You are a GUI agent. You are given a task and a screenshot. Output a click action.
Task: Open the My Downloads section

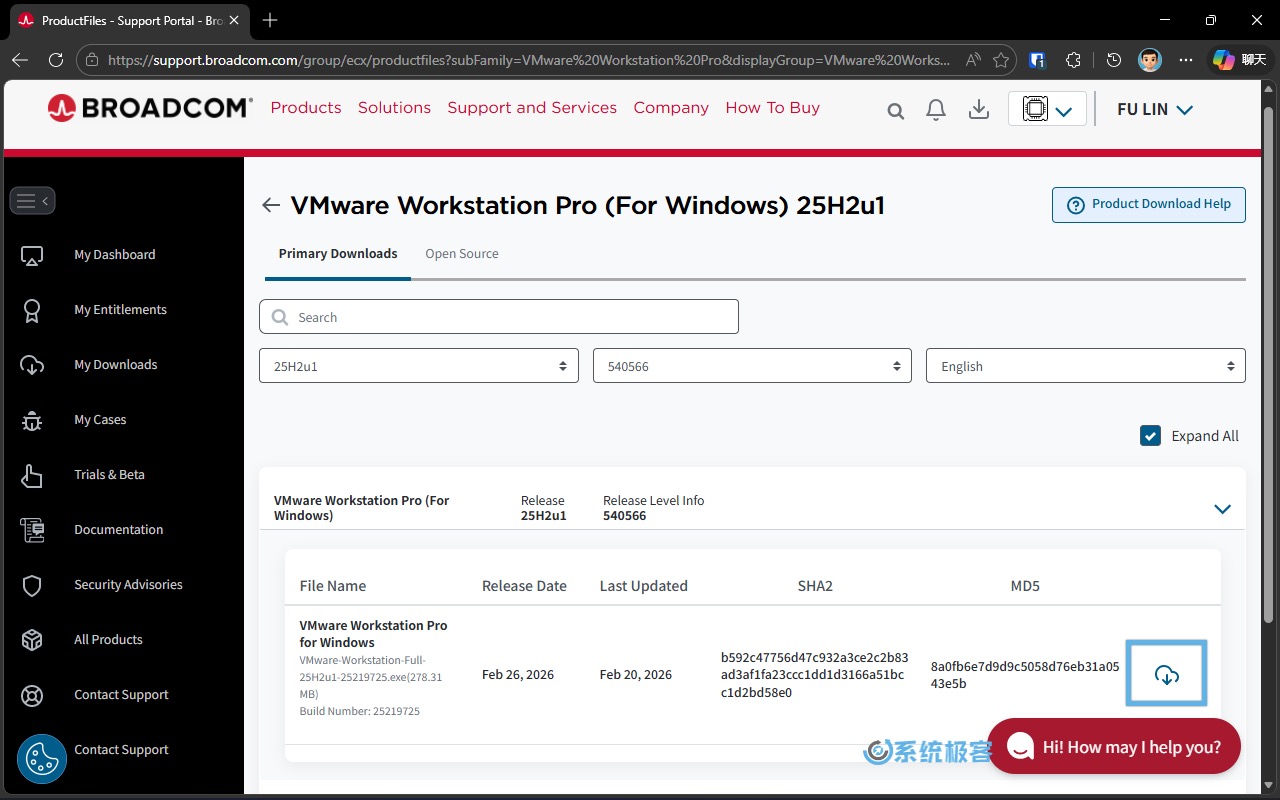(115, 364)
